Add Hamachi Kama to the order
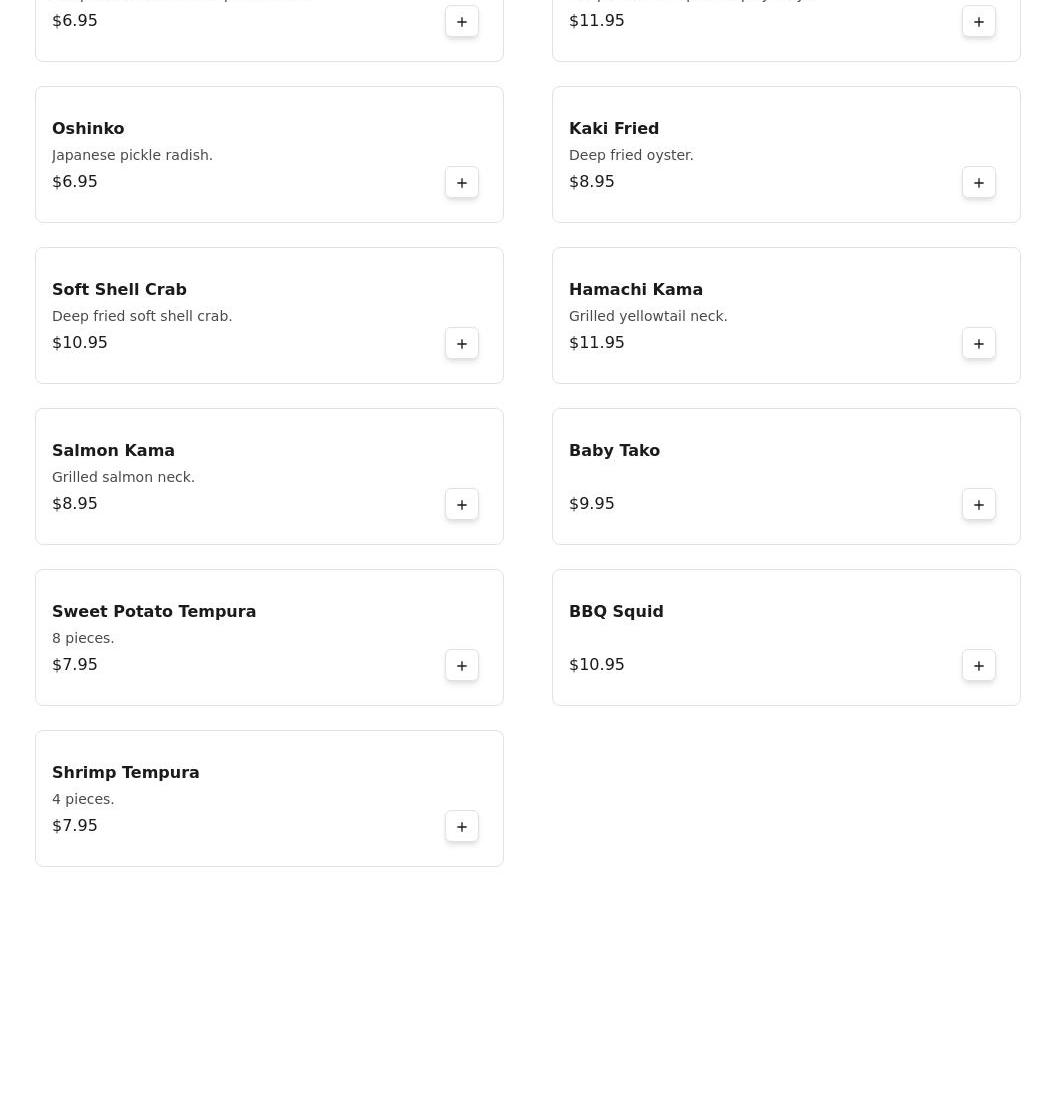The image size is (1050, 1115). [979, 344]
